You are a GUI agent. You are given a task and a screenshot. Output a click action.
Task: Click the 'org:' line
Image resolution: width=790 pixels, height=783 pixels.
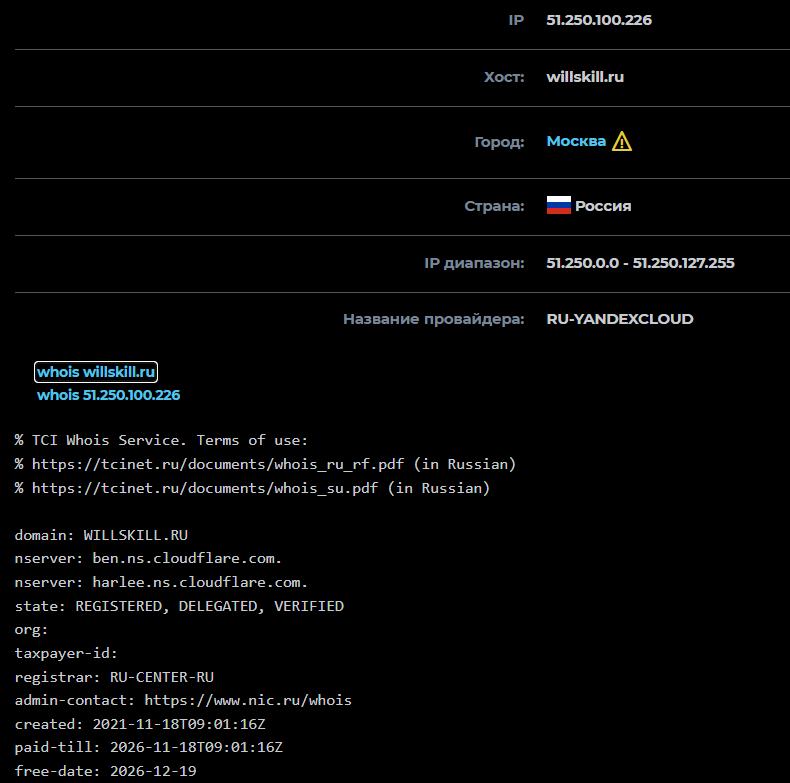click(x=31, y=630)
